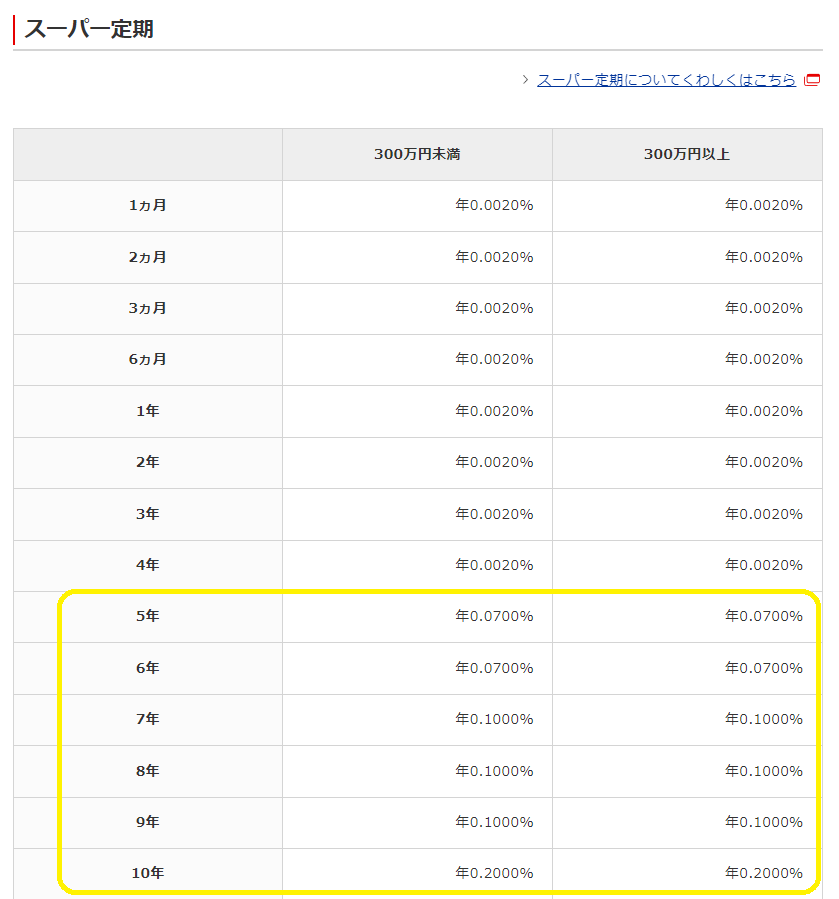Click the 9年 rate 年0.1000% under 300万円未満
The image size is (839, 899).
pyautogui.click(x=494, y=822)
